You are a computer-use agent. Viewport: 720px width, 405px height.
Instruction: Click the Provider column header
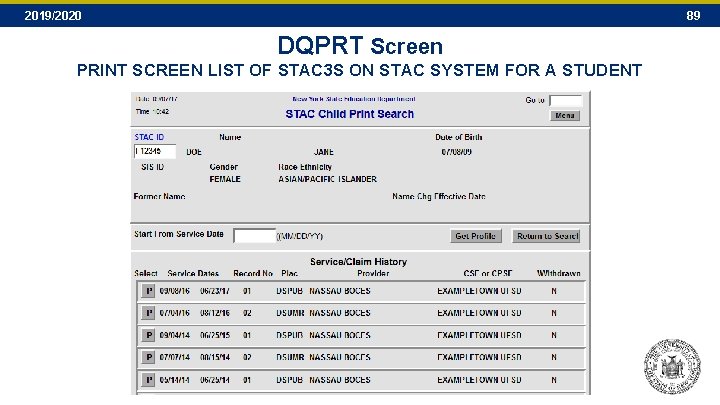coord(373,273)
